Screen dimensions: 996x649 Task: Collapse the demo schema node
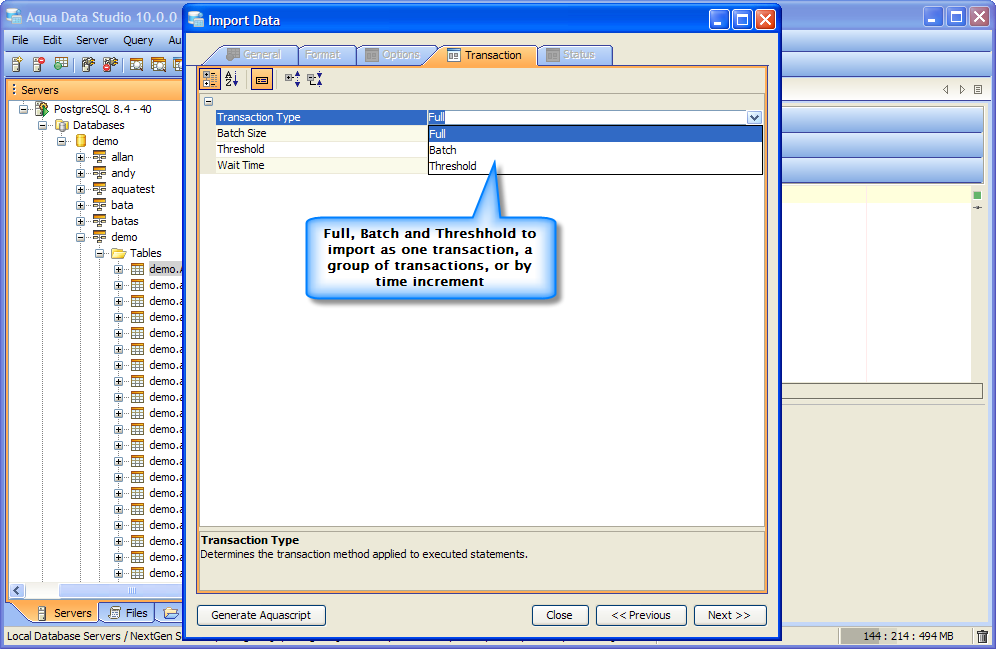(81, 237)
